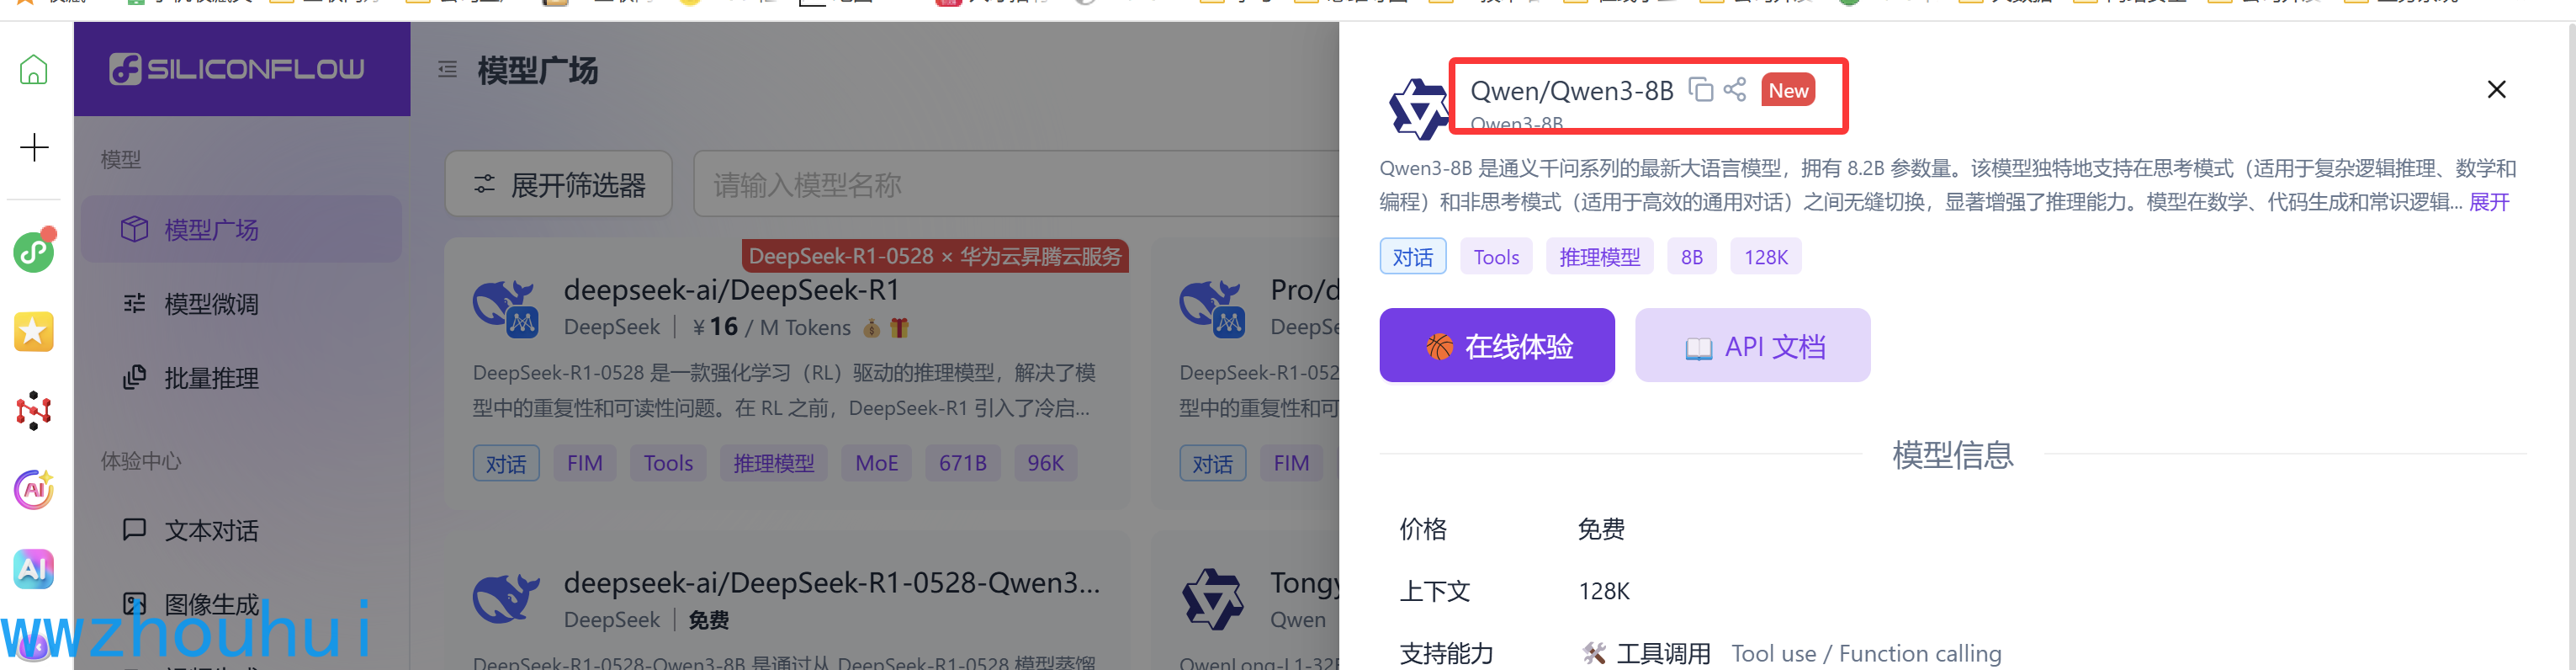Click the ¥16 / M Tokens price text
Screen dimensions: 2576x670
[x=772, y=327]
